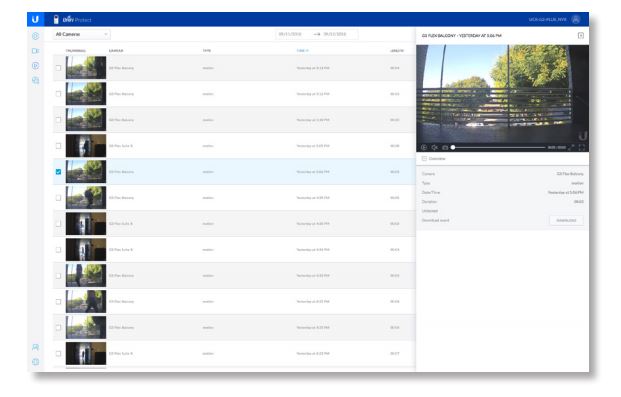The height and width of the screenshot is (397, 621).
Task: Click the UniFi Protect lock logo
Action: click(x=56, y=19)
